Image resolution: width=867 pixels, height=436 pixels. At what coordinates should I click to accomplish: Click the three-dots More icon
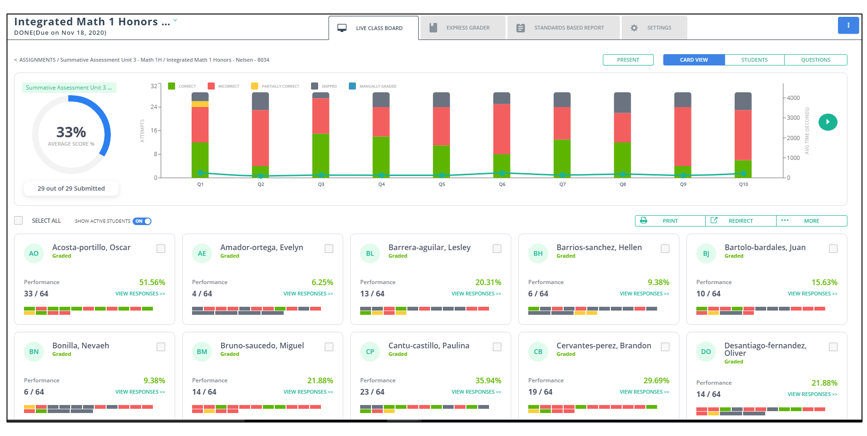(785, 220)
